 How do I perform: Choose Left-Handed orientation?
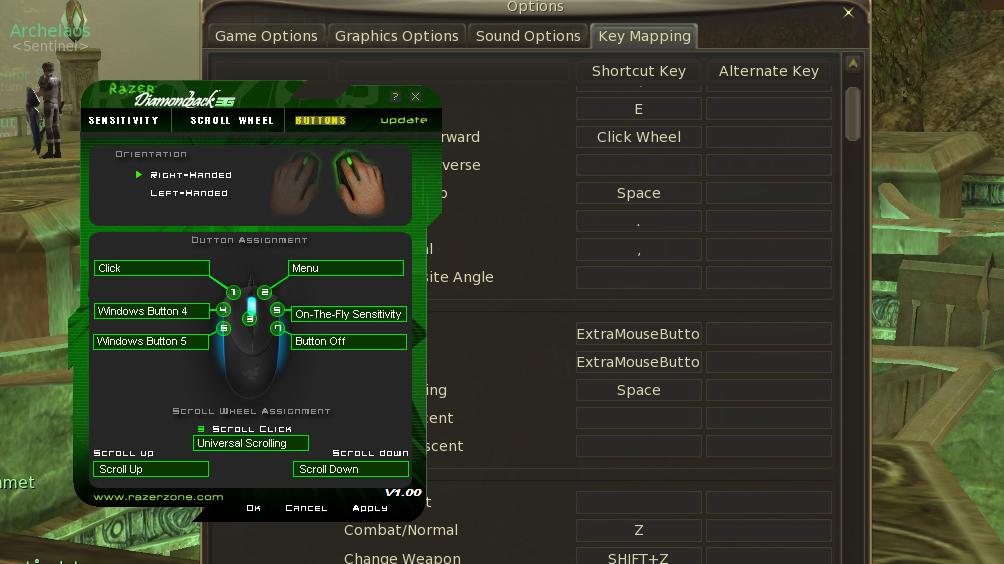point(189,193)
